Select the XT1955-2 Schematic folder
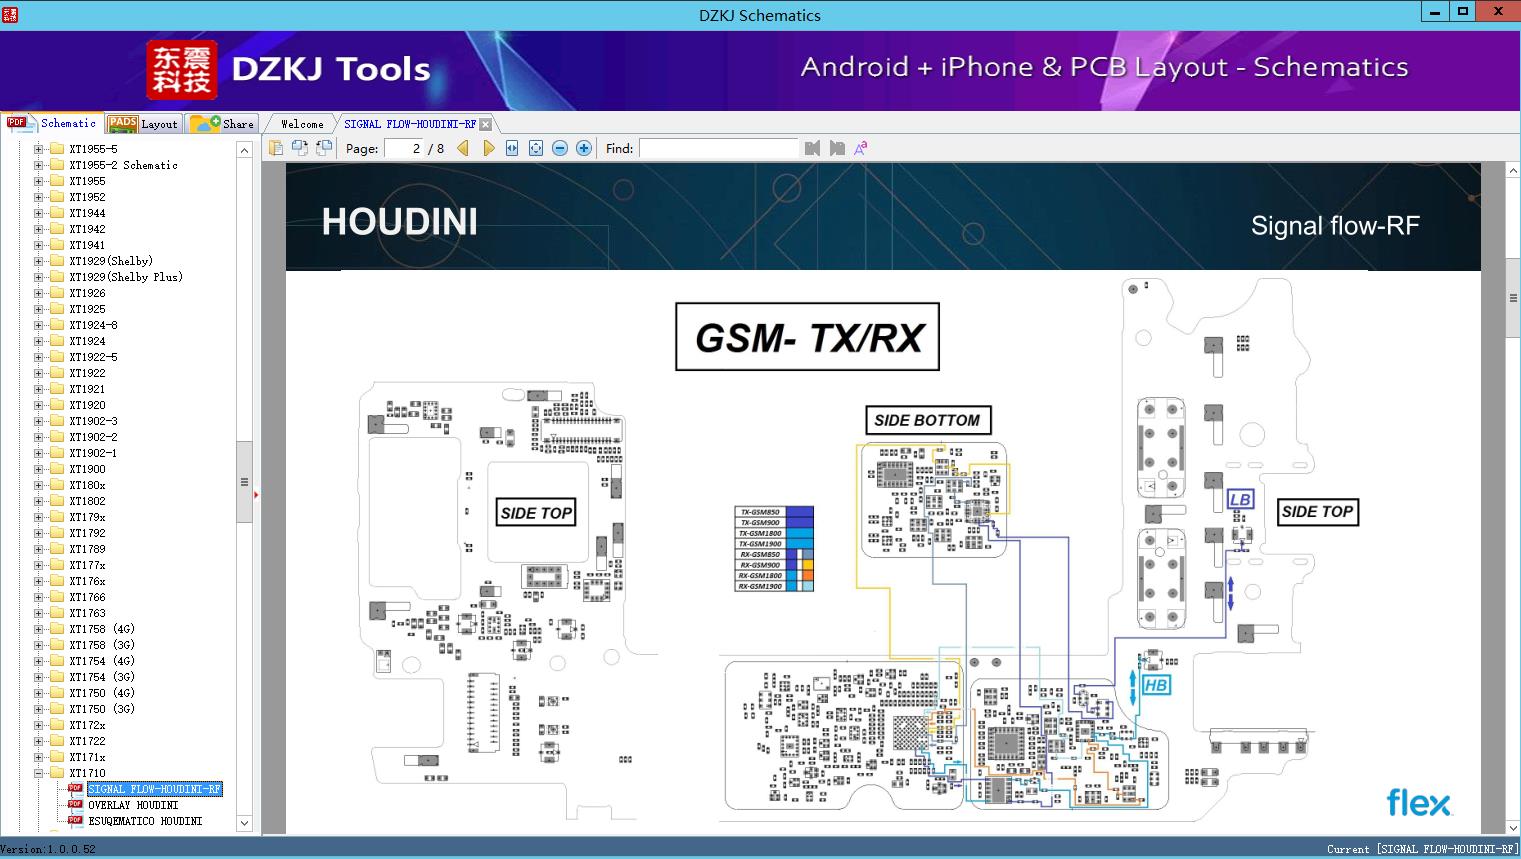This screenshot has width=1521, height=859. point(123,165)
